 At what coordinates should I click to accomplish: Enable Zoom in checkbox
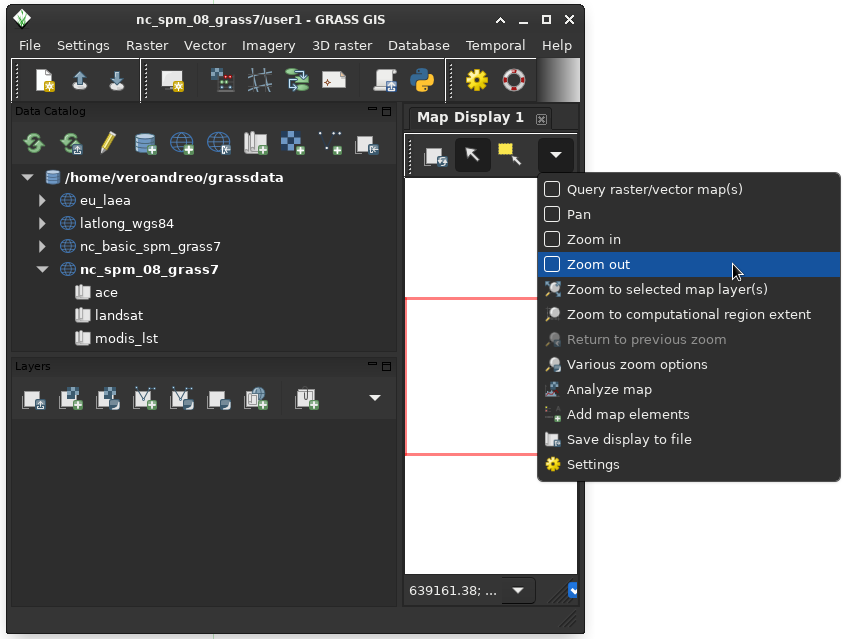click(552, 239)
